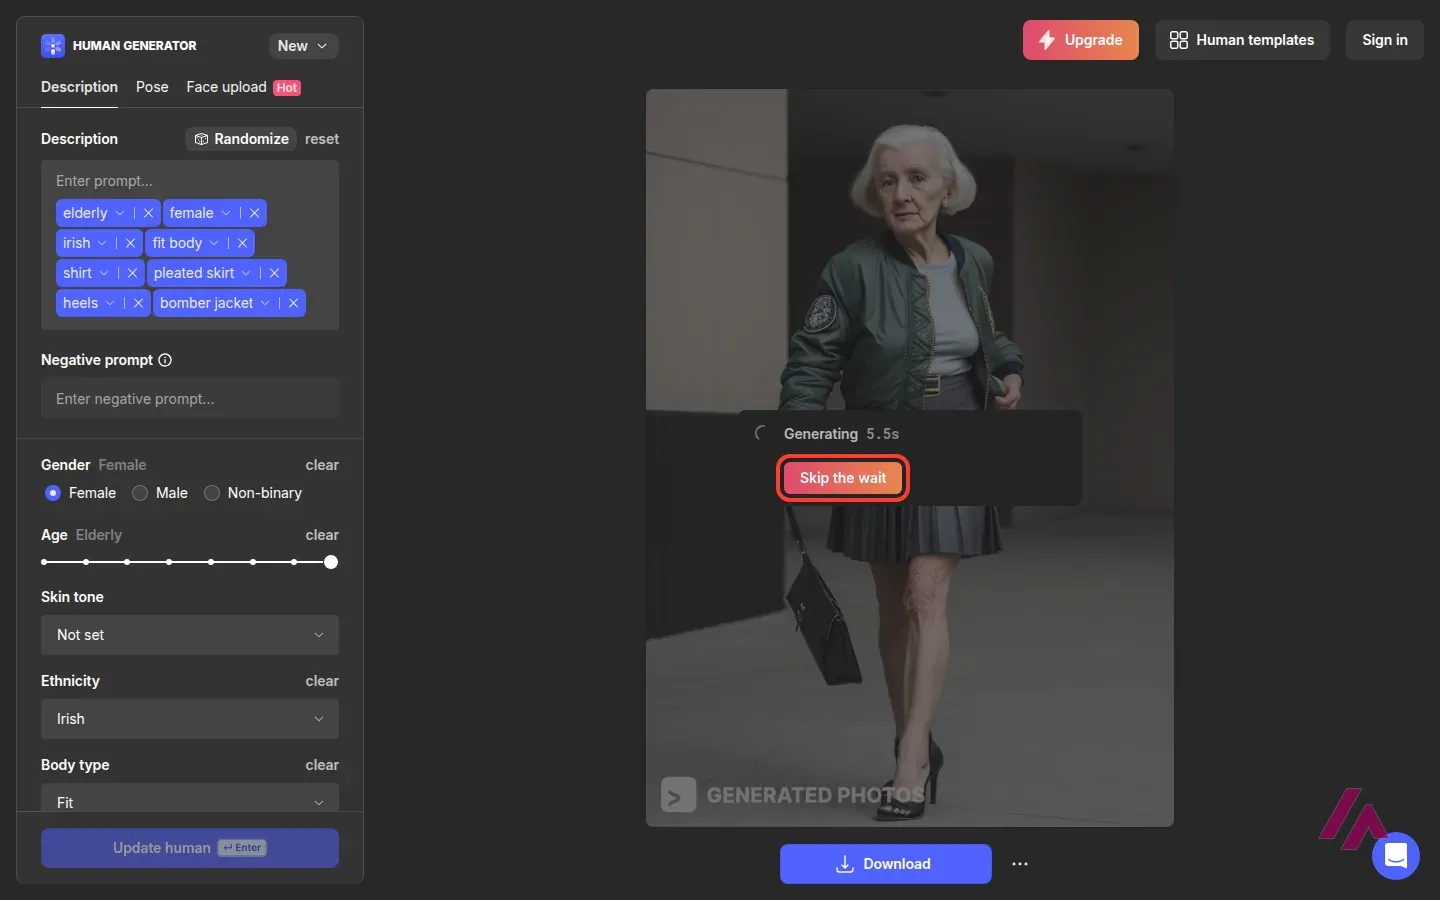Remove the irish tag
The width and height of the screenshot is (1440, 900).
[x=130, y=243]
